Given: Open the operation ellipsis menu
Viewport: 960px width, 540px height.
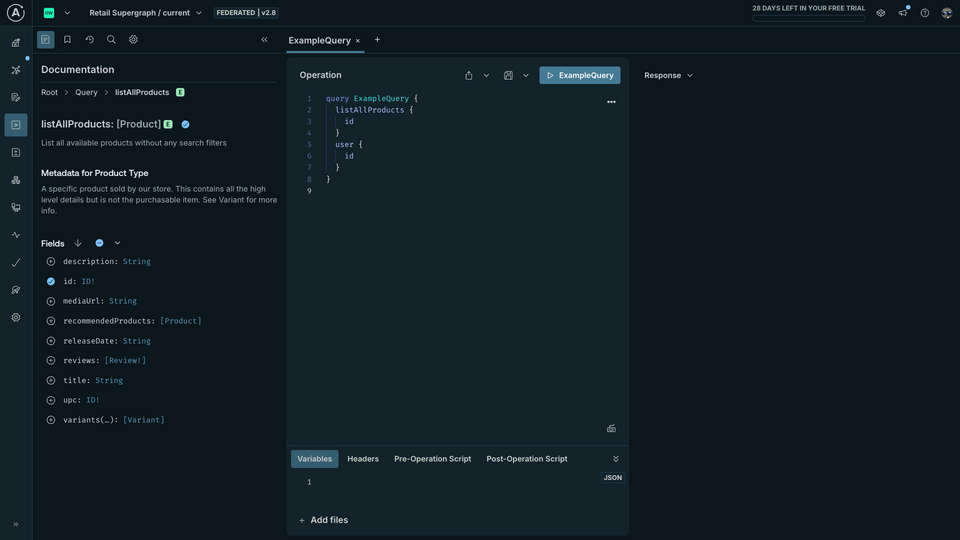Looking at the screenshot, I should (611, 102).
